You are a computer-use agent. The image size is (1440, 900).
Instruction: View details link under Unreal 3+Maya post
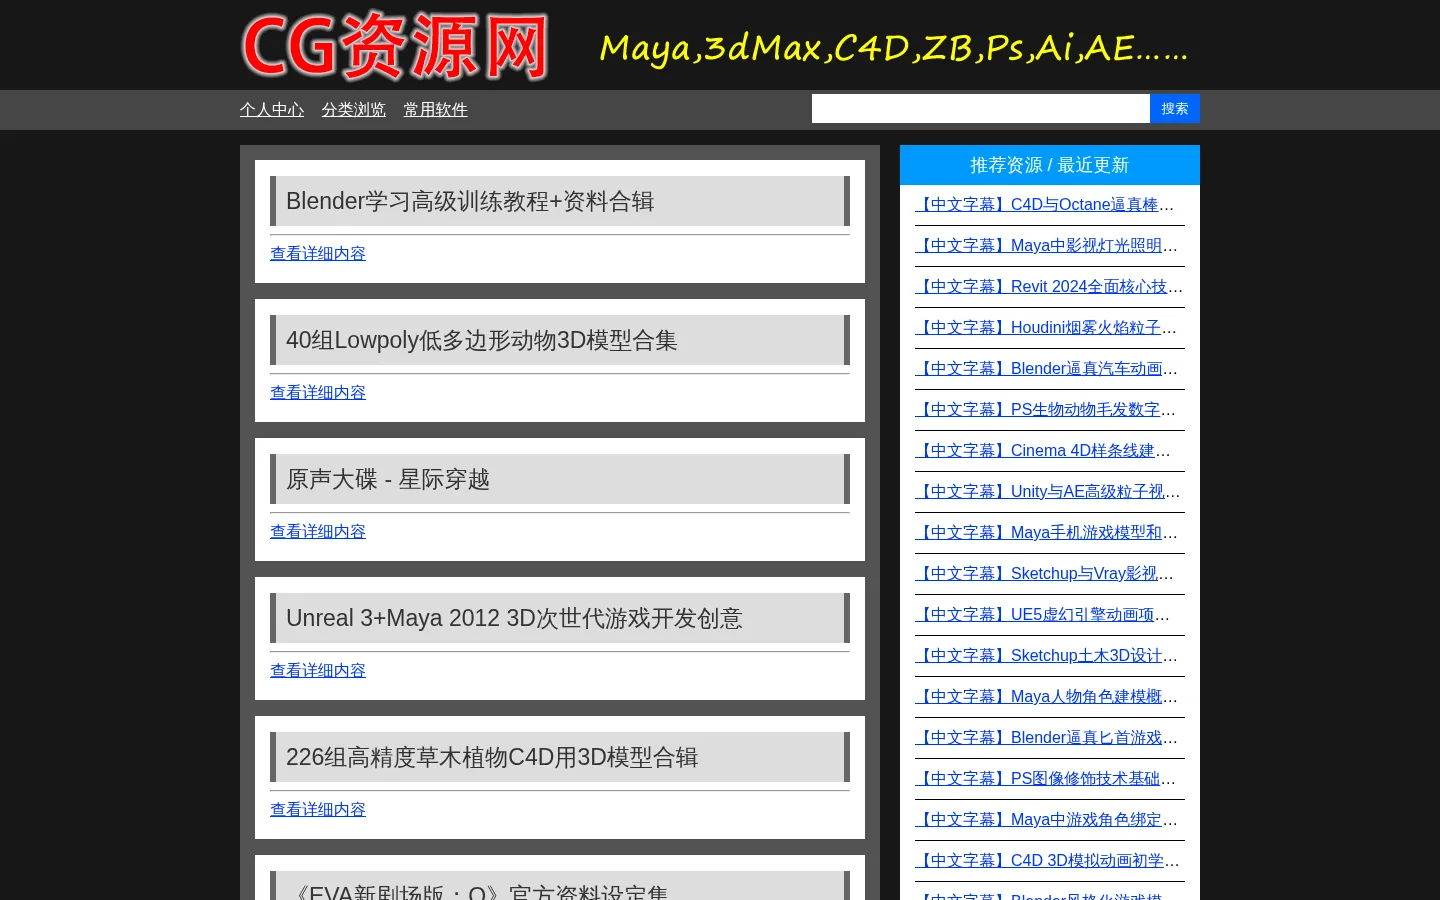318,671
